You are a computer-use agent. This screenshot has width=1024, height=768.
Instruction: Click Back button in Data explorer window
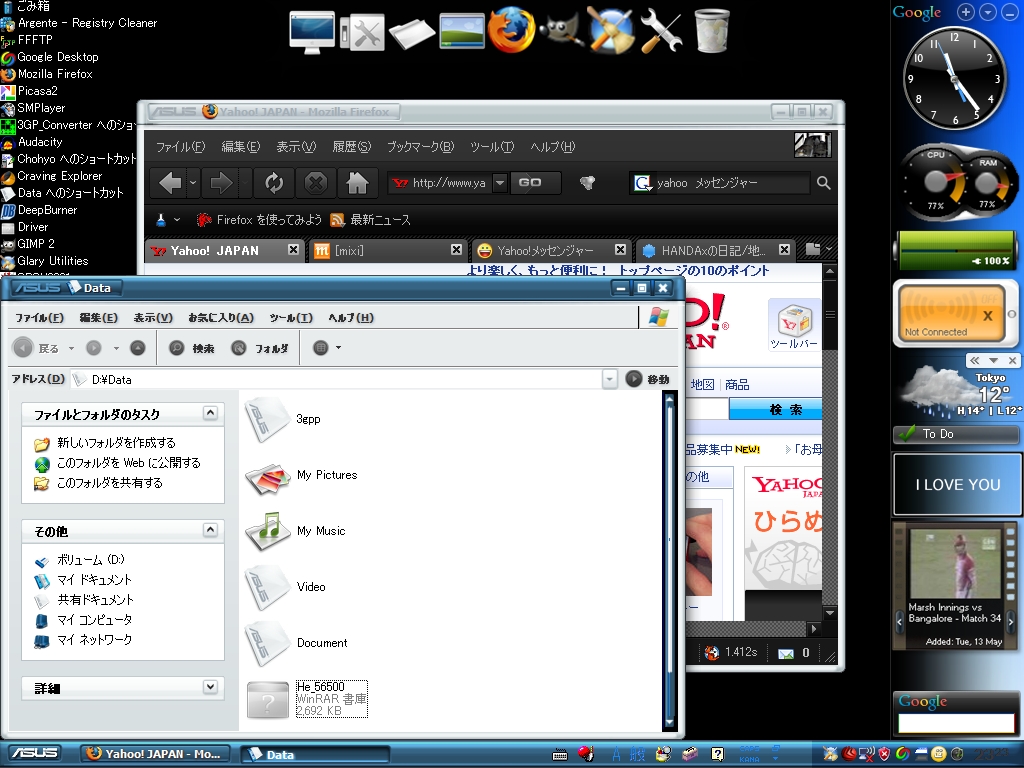point(36,348)
